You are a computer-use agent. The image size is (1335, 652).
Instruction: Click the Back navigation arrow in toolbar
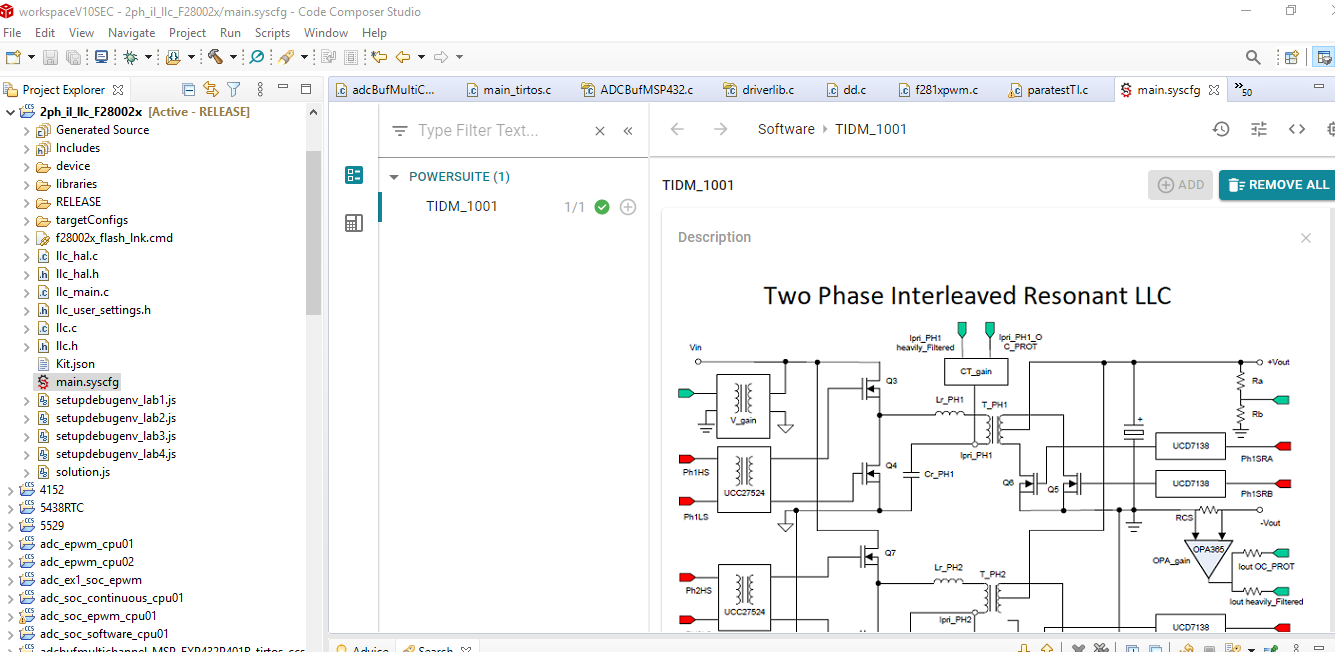[x=403, y=57]
